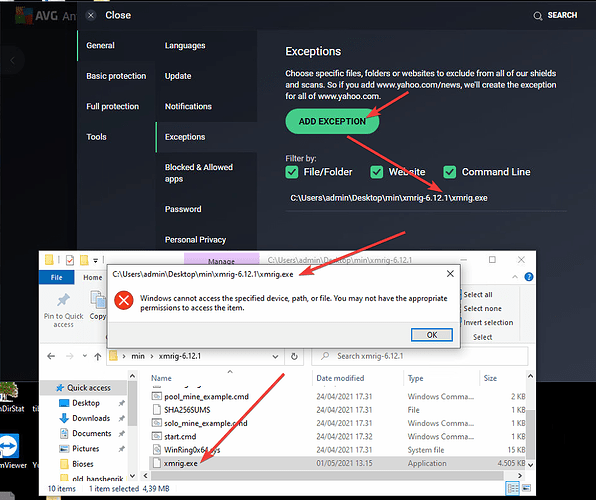Click the Pin to Quick access icon
Screen dimensions: 596x500
click(x=63, y=300)
